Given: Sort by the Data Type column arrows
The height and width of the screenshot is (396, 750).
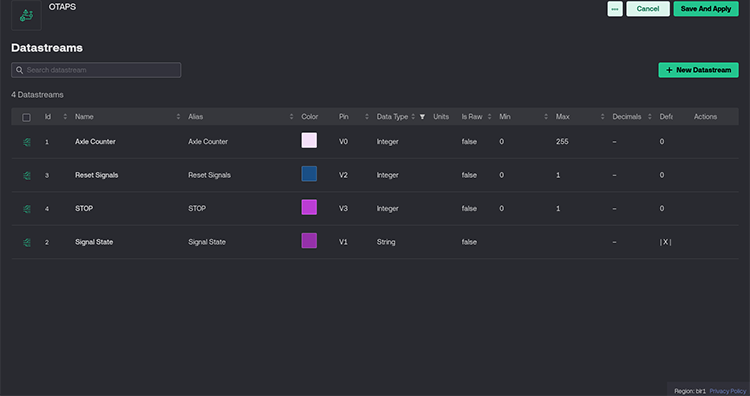Looking at the screenshot, I should (x=413, y=117).
